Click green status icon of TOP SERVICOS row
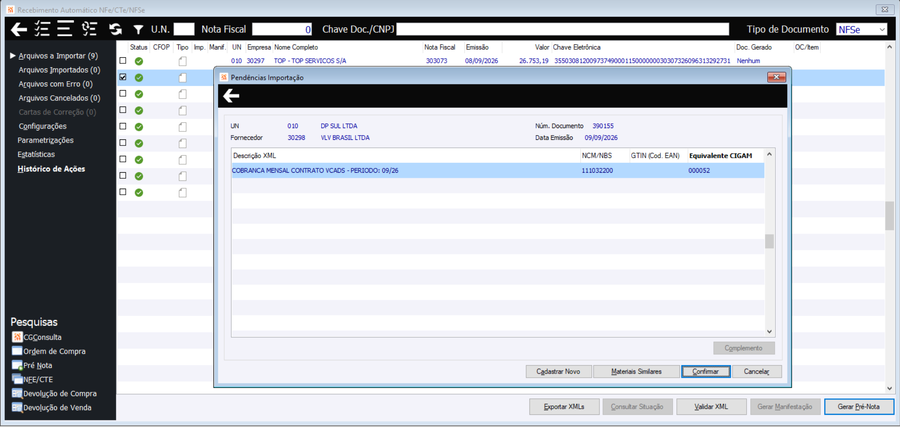 139,61
